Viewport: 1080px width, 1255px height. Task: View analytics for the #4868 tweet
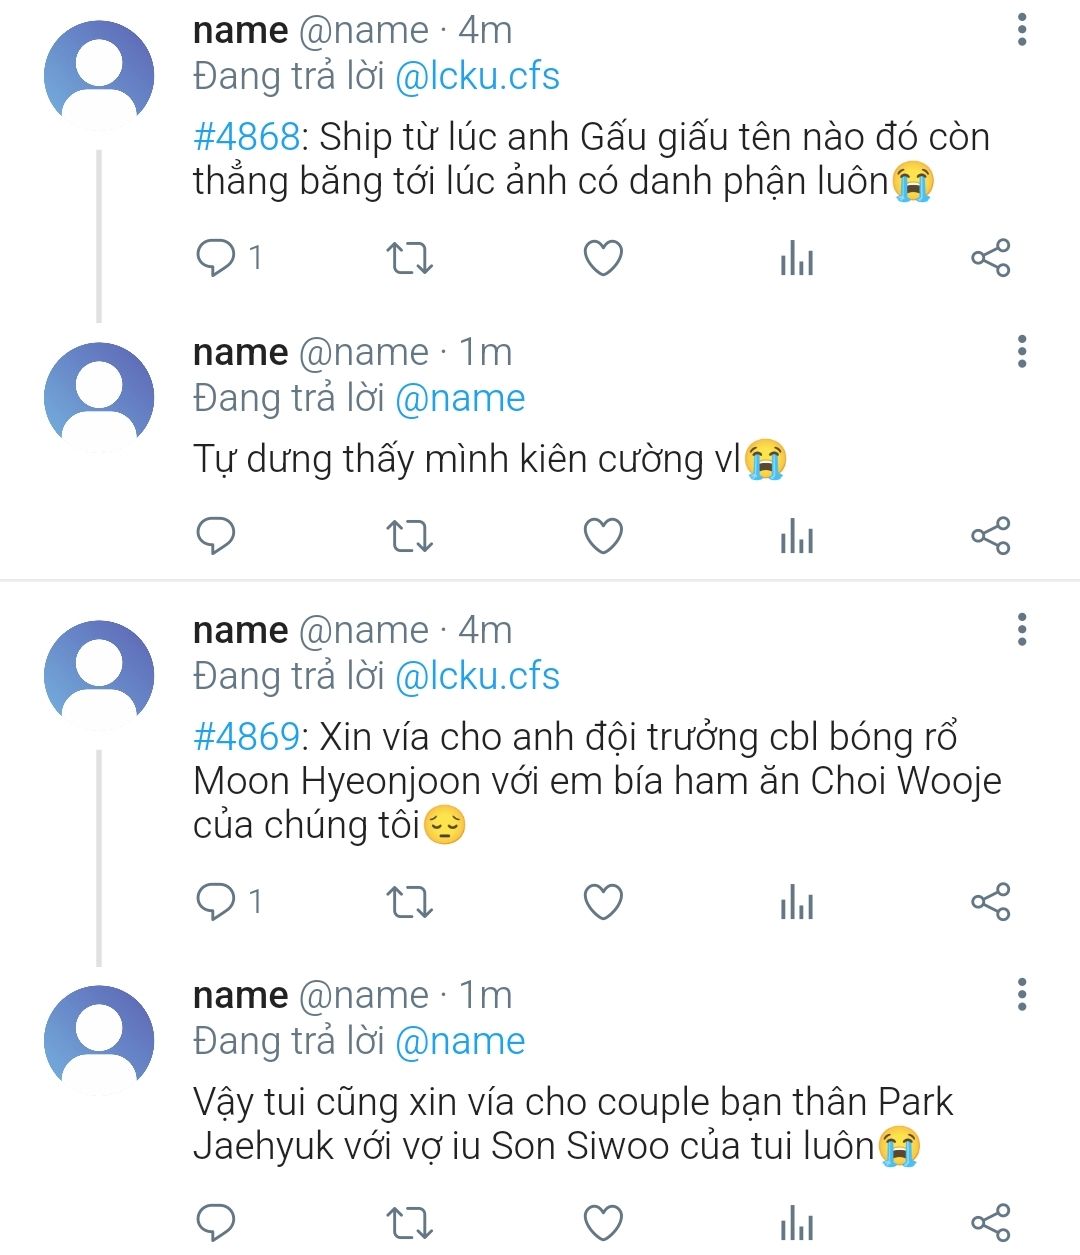[797, 259]
